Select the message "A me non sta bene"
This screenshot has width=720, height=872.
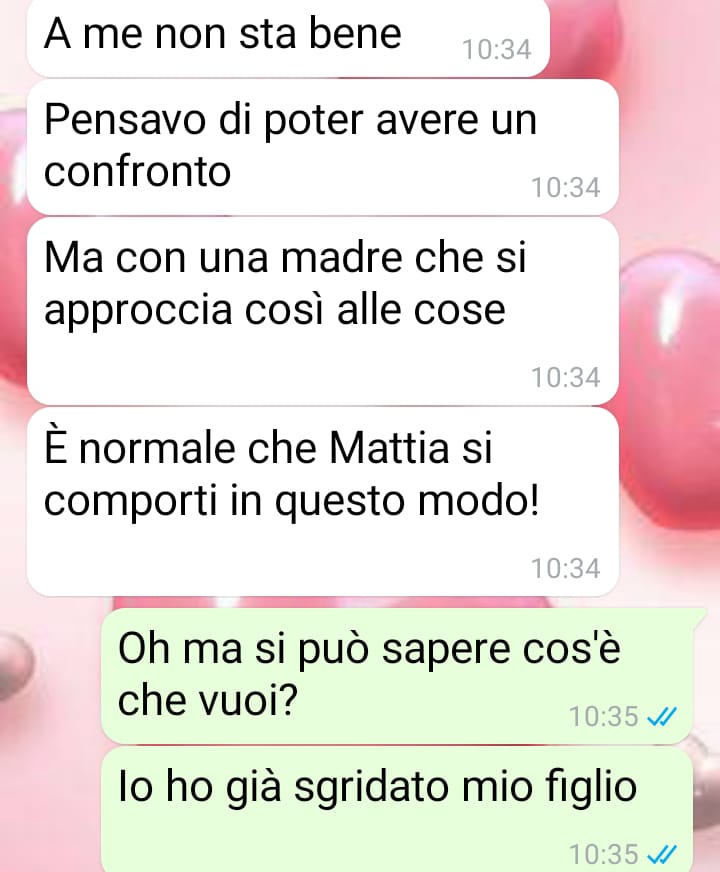click(x=288, y=37)
